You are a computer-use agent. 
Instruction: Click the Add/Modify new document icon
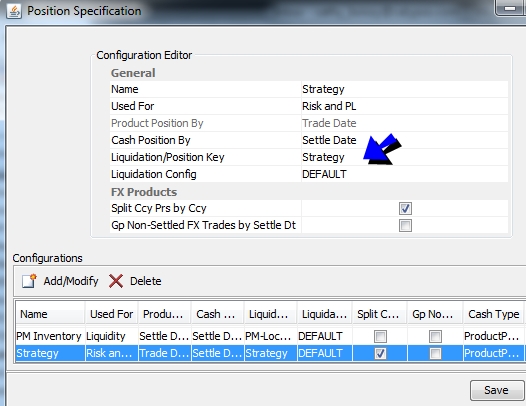point(29,281)
